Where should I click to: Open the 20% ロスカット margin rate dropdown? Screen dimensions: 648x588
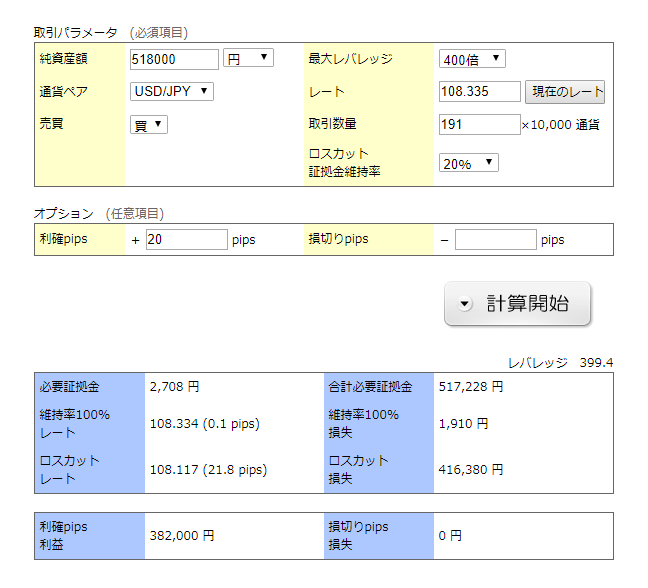pyautogui.click(x=469, y=163)
